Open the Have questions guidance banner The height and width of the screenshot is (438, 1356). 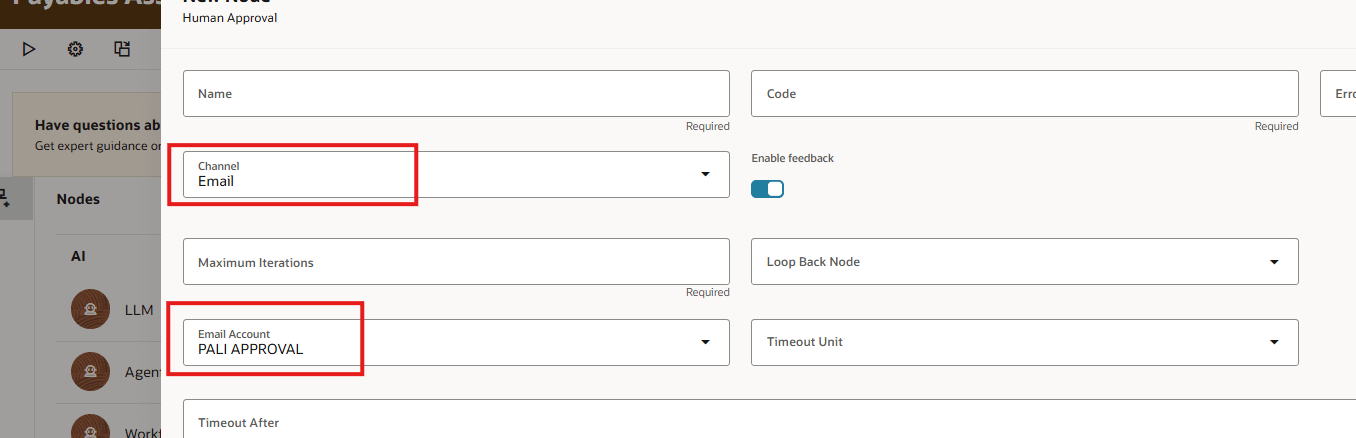tap(87, 135)
